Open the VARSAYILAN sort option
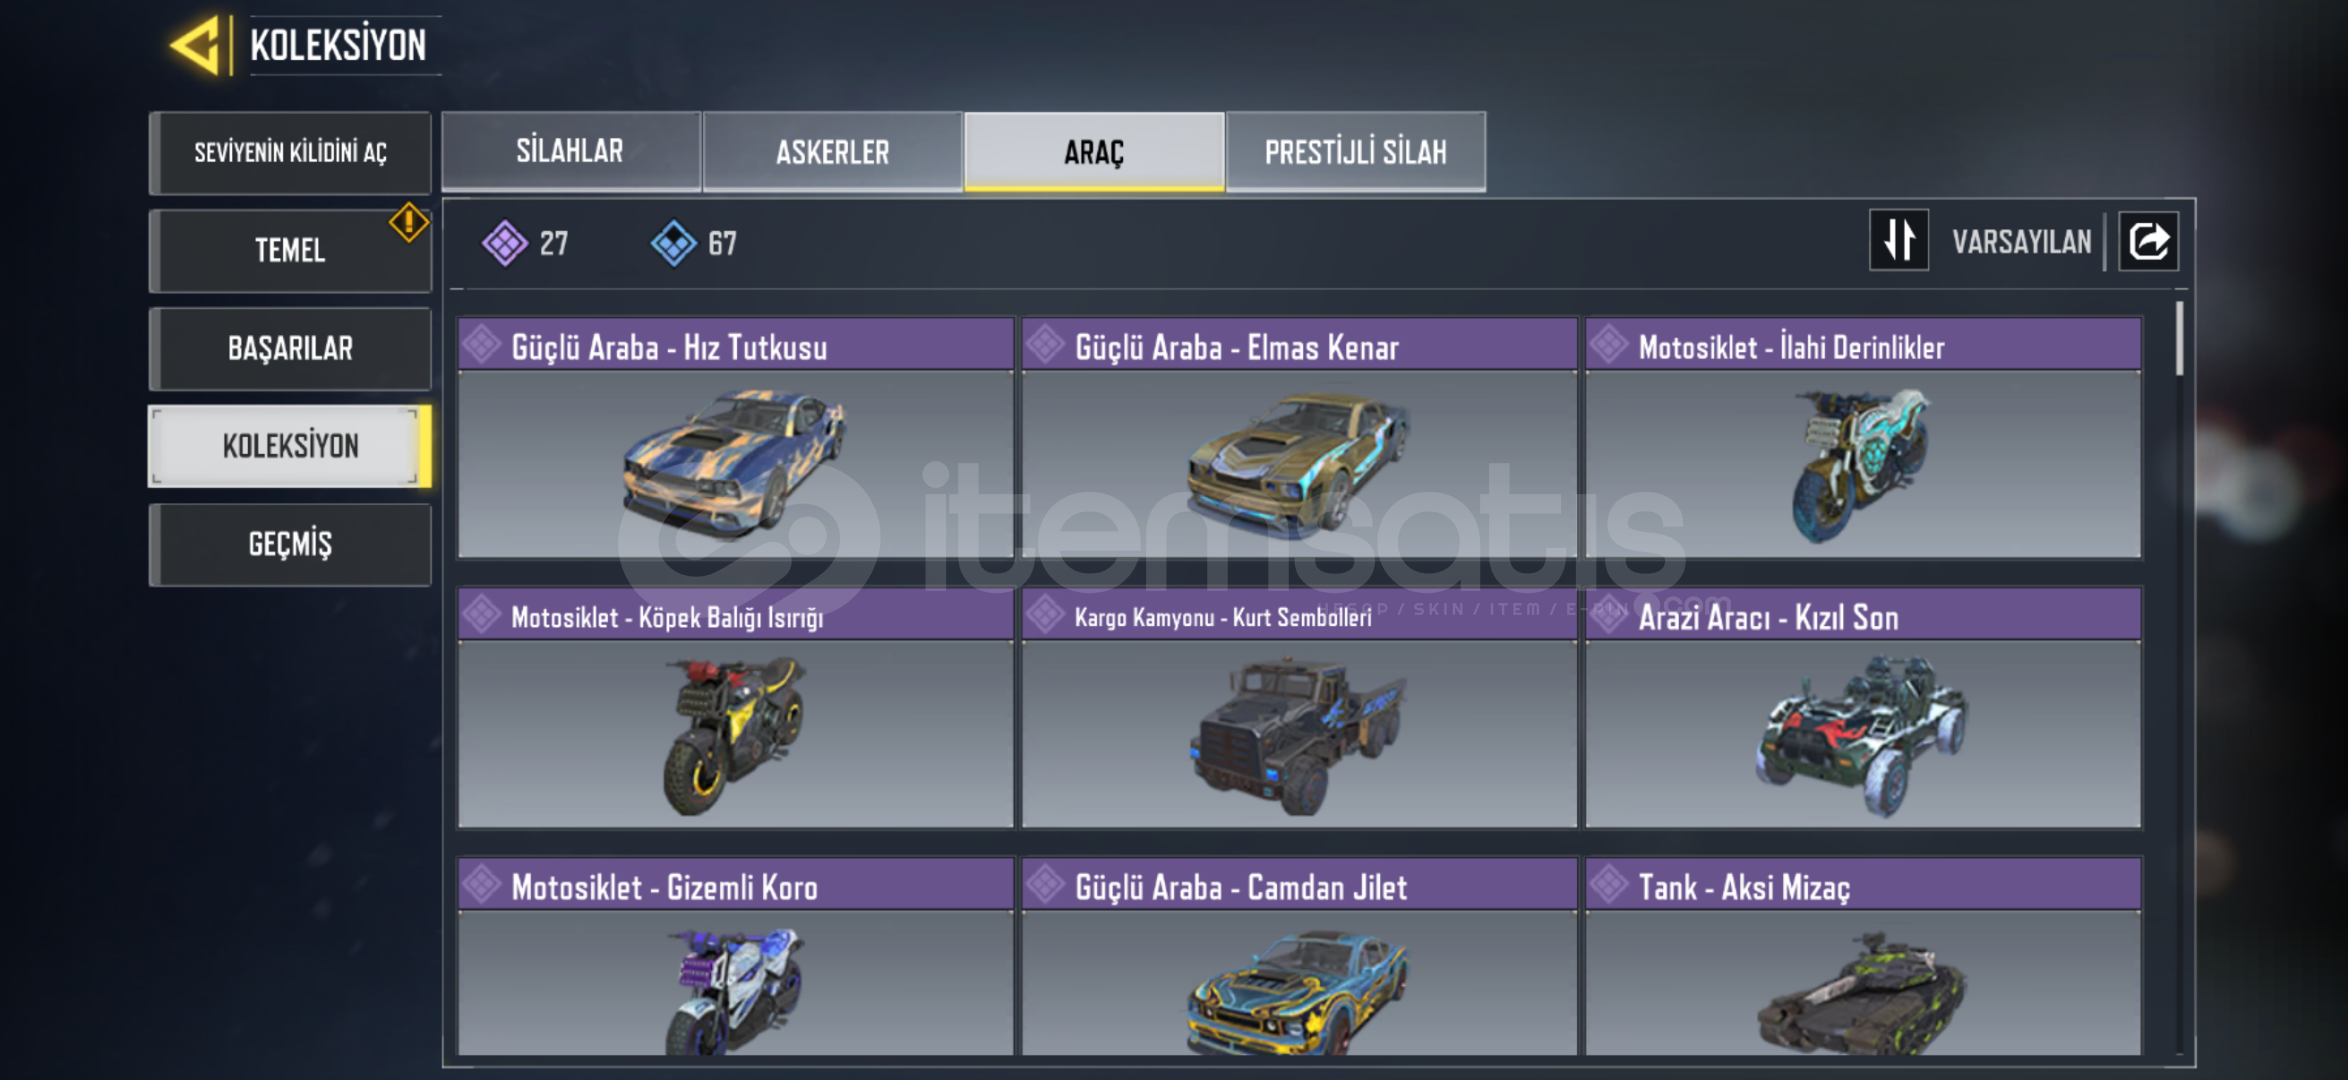2348x1080 pixels. (2021, 242)
